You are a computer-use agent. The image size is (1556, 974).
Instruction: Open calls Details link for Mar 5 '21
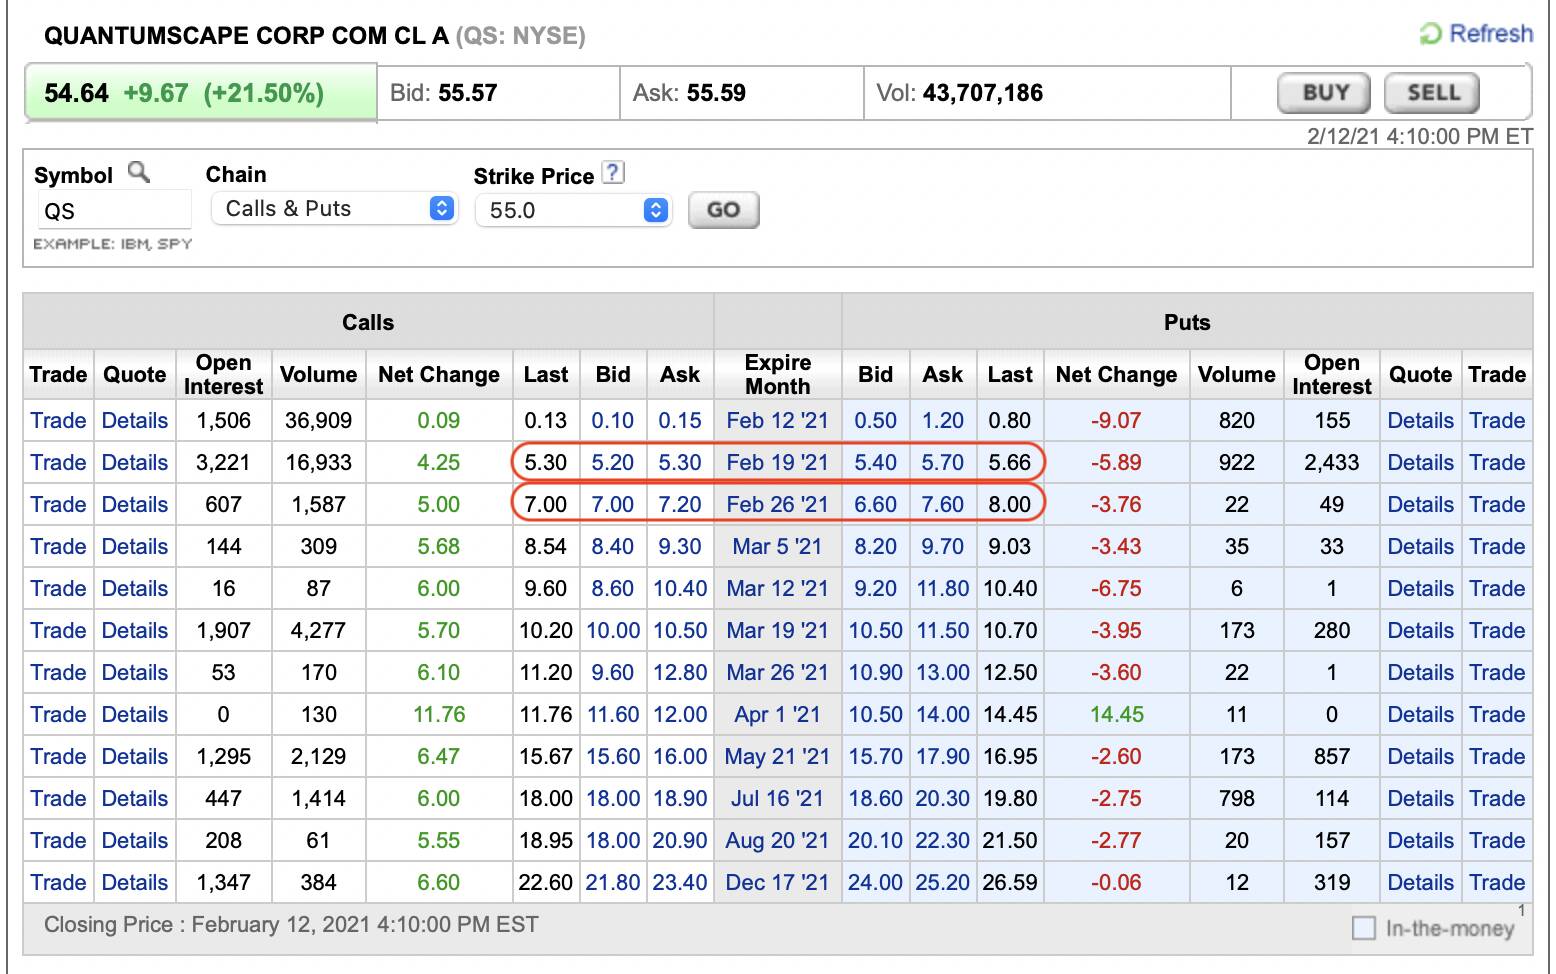point(135,546)
